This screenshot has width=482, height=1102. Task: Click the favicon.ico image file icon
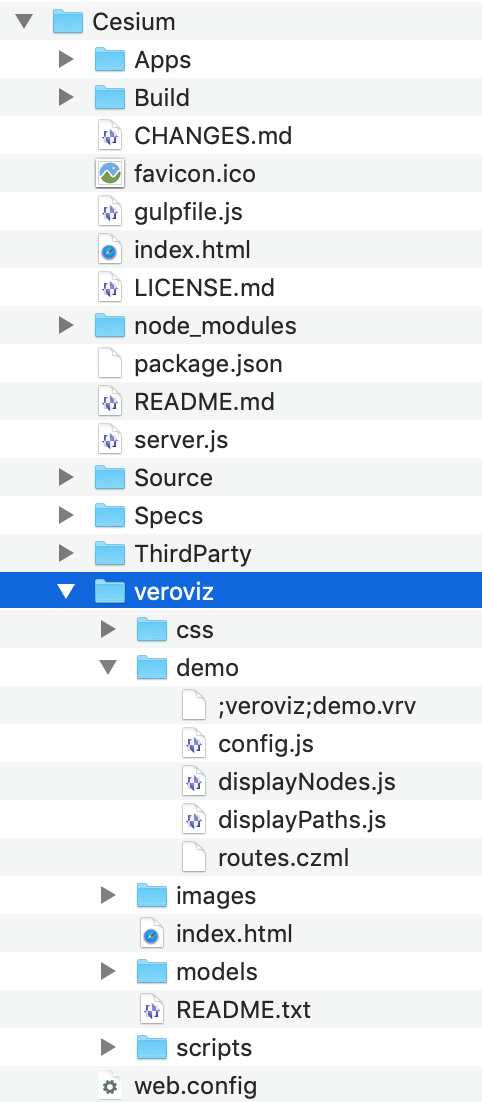point(109,174)
